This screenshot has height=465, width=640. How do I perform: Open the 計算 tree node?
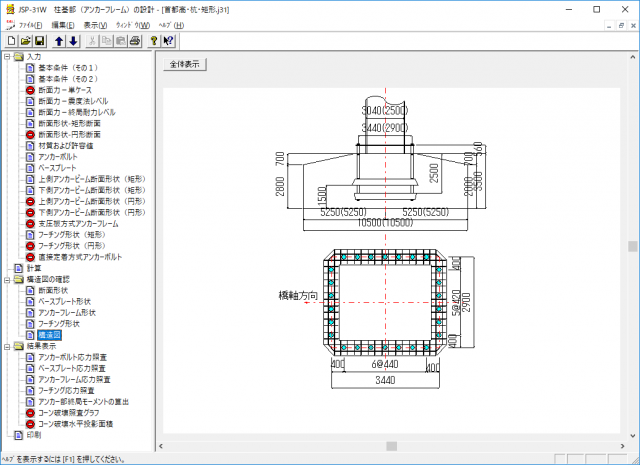click(34, 268)
